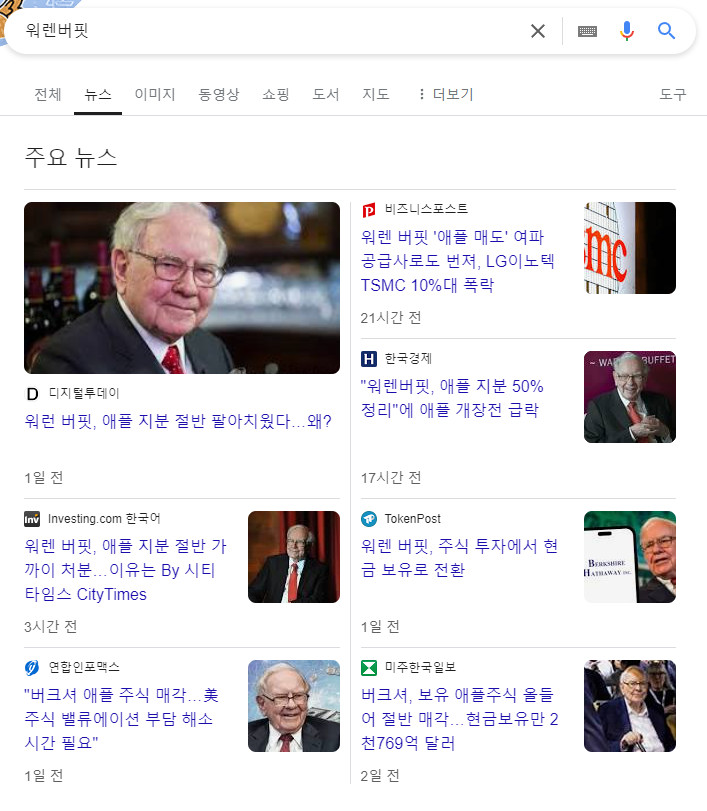This screenshot has width=707, height=811.
Task: Click the TokenPost source logo
Action: click(369, 519)
